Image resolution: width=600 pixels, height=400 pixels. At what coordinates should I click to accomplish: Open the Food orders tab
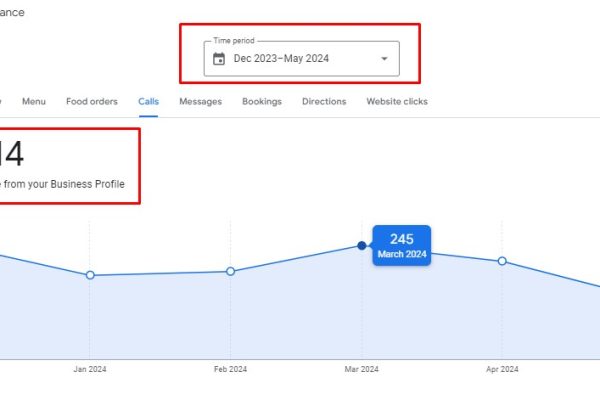tap(92, 101)
